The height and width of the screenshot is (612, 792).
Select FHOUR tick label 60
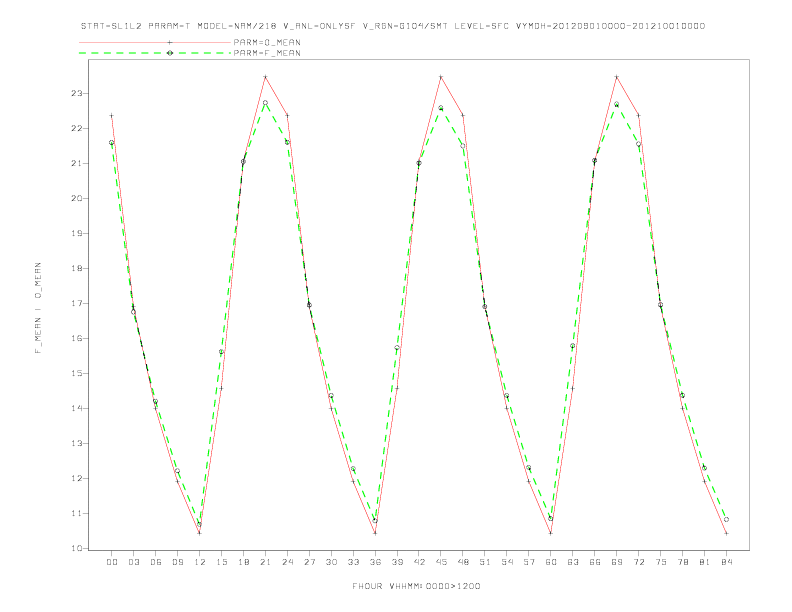[x=551, y=562]
